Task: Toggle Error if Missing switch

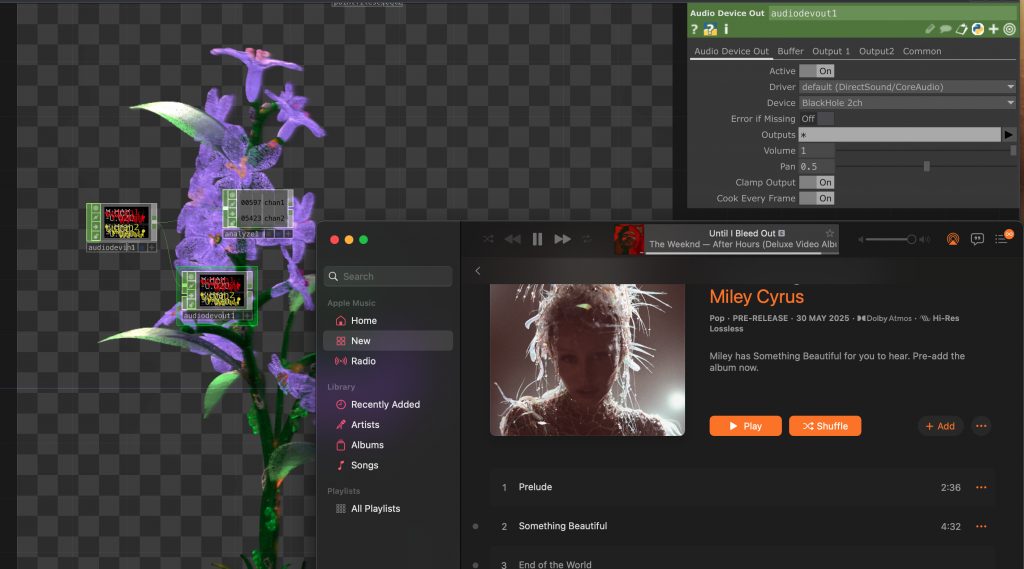Action: coord(816,119)
